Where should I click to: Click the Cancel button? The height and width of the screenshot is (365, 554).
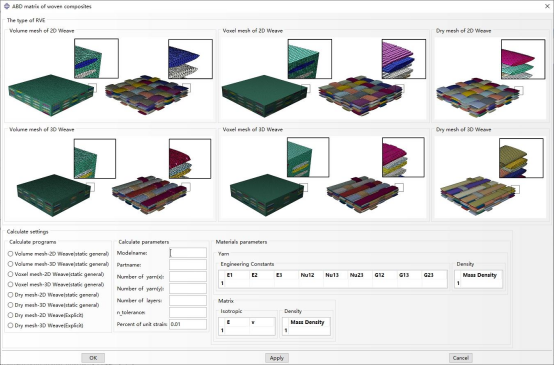pyautogui.click(x=461, y=358)
